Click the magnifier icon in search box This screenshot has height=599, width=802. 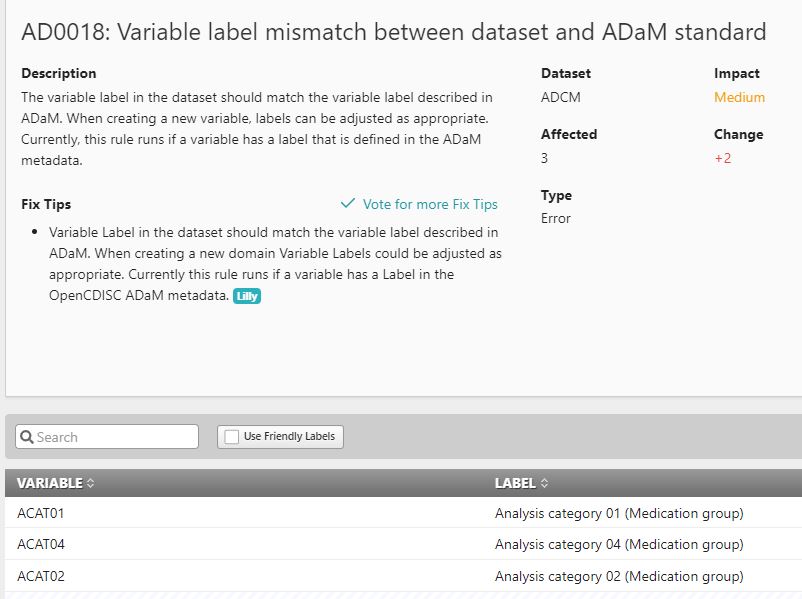(27, 437)
